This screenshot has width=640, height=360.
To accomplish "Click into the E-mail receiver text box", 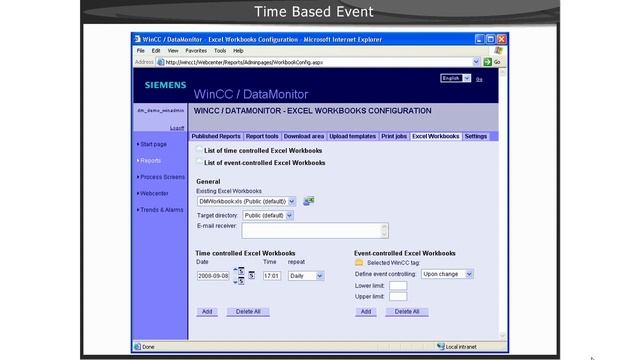I will pos(315,231).
